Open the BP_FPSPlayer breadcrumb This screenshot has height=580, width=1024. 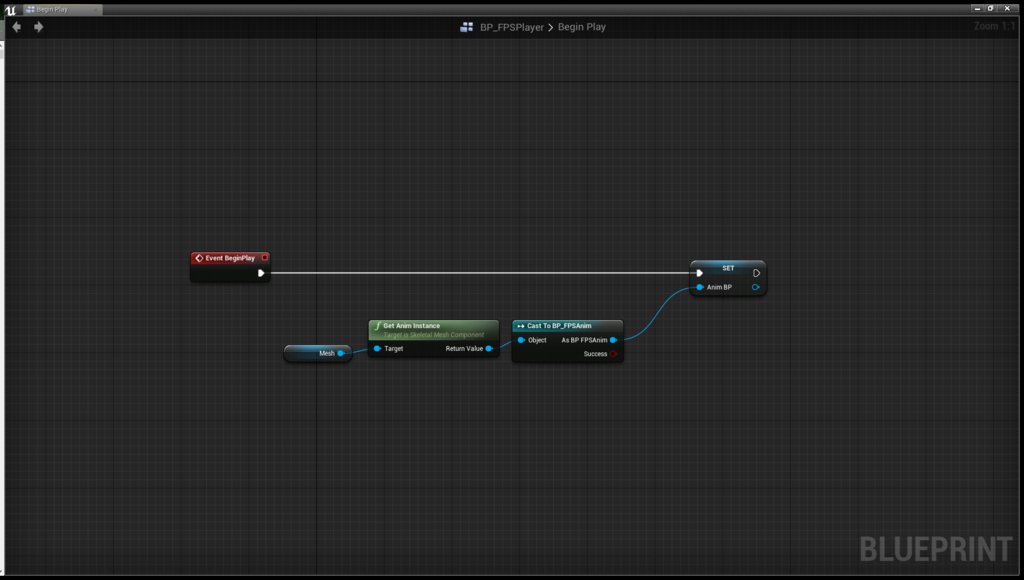pos(512,27)
